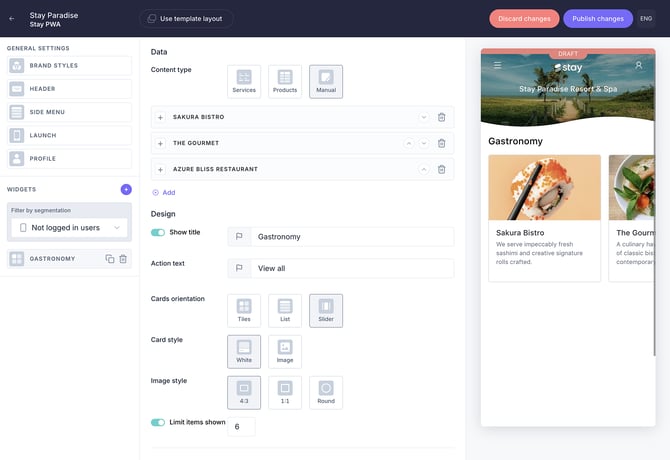Move Sakura Bistro down
Viewport: 670px width, 460px height.
point(423,117)
